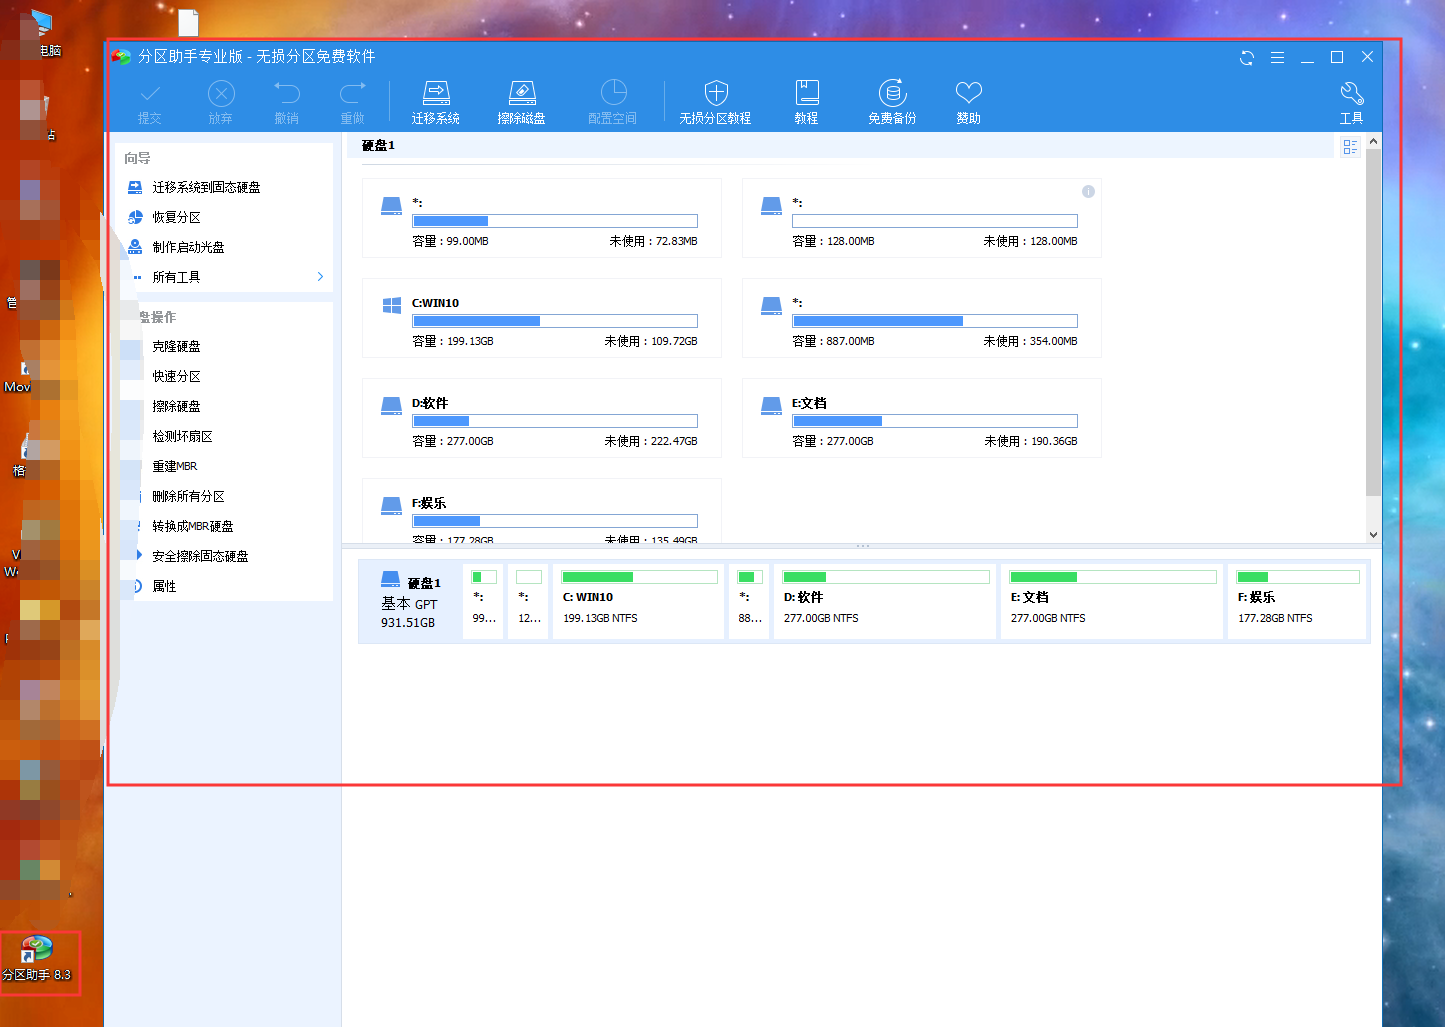Select 硬盘1 基本 GPT disk block
This screenshot has width=1445, height=1027.
tap(411, 601)
